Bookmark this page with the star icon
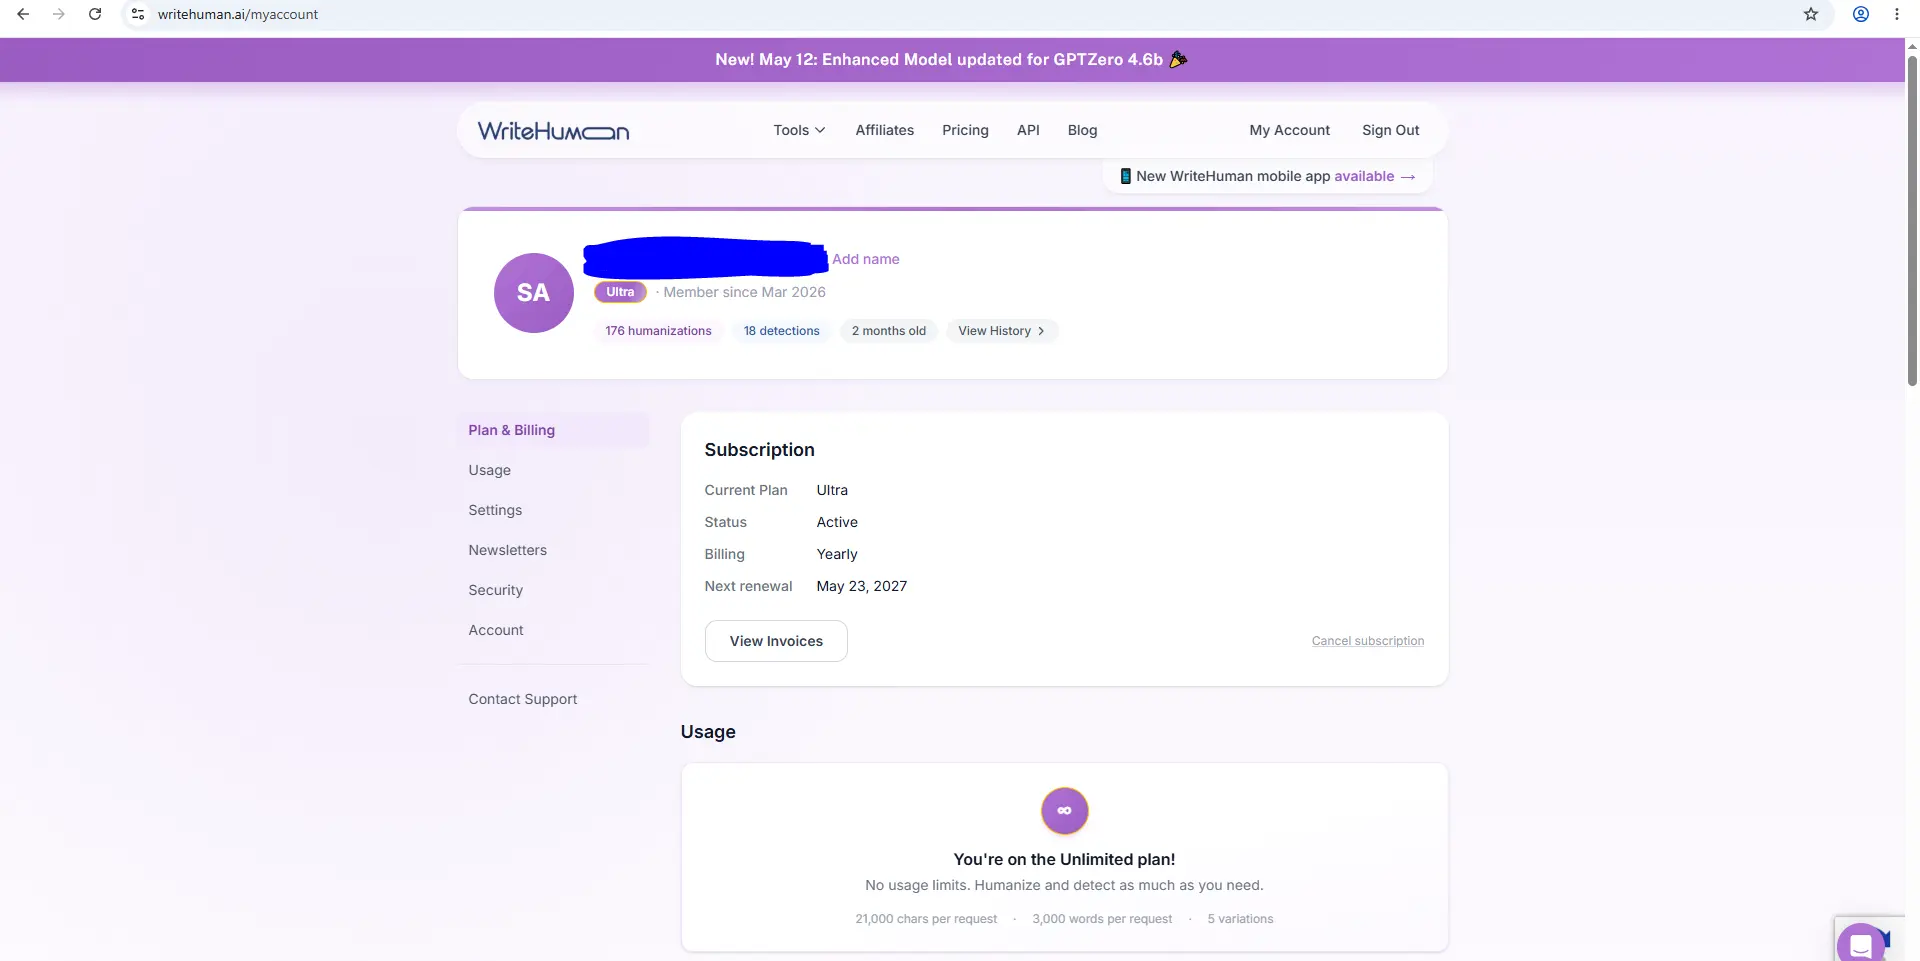This screenshot has height=961, width=1920. pos(1811,14)
